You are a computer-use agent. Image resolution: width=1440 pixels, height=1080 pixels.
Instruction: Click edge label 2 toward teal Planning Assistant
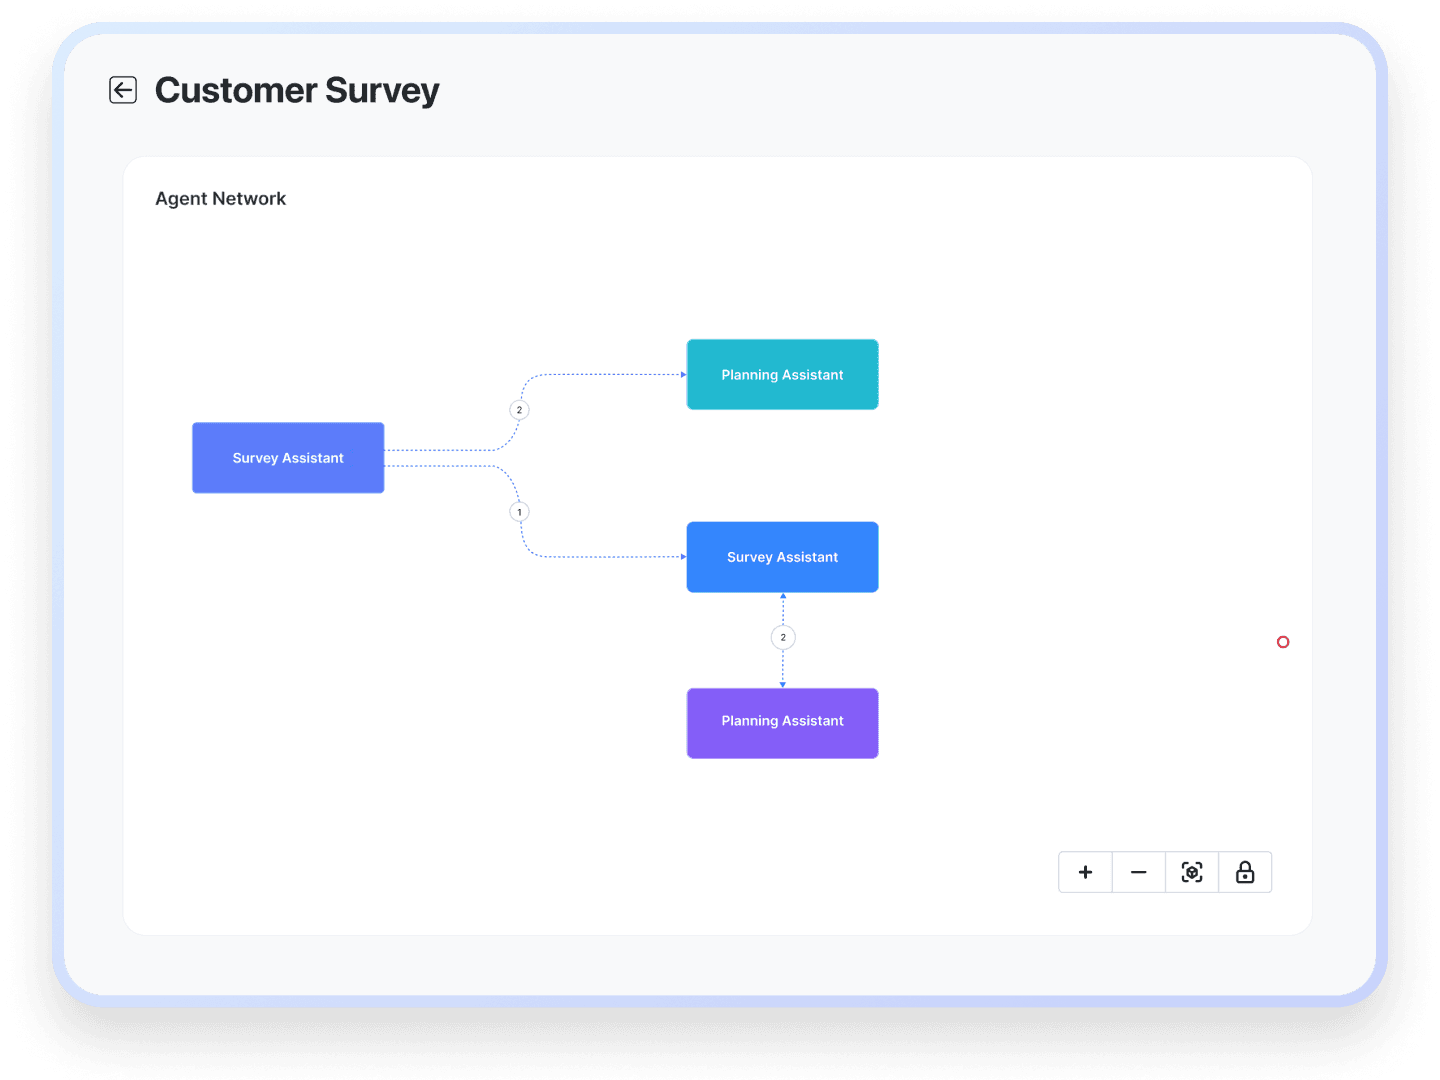point(519,410)
